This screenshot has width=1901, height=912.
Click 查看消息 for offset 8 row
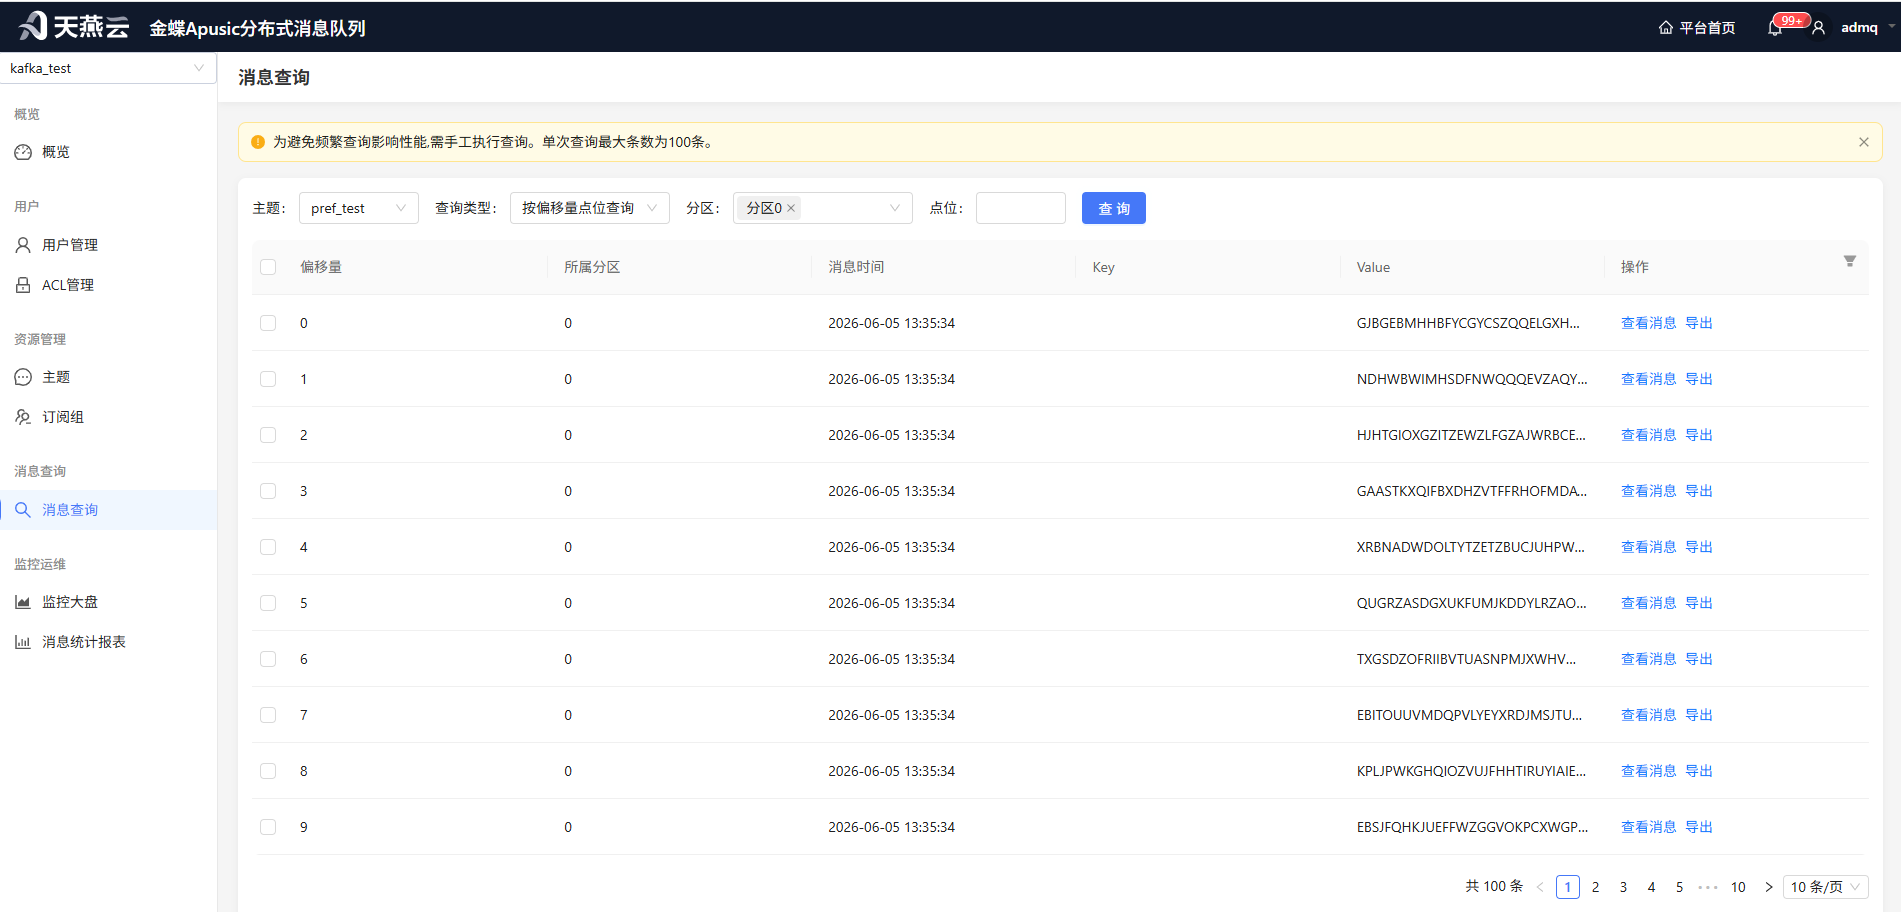pyautogui.click(x=1648, y=771)
